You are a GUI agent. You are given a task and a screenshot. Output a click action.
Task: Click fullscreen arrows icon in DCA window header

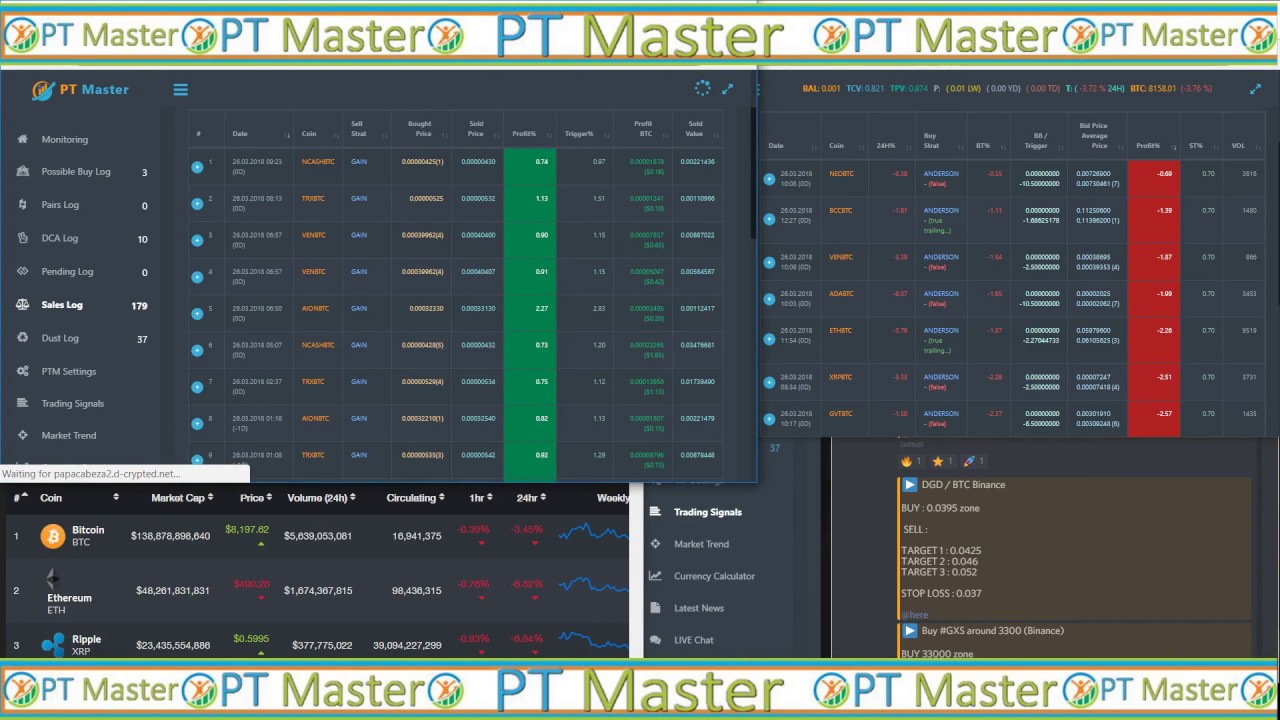1256,89
